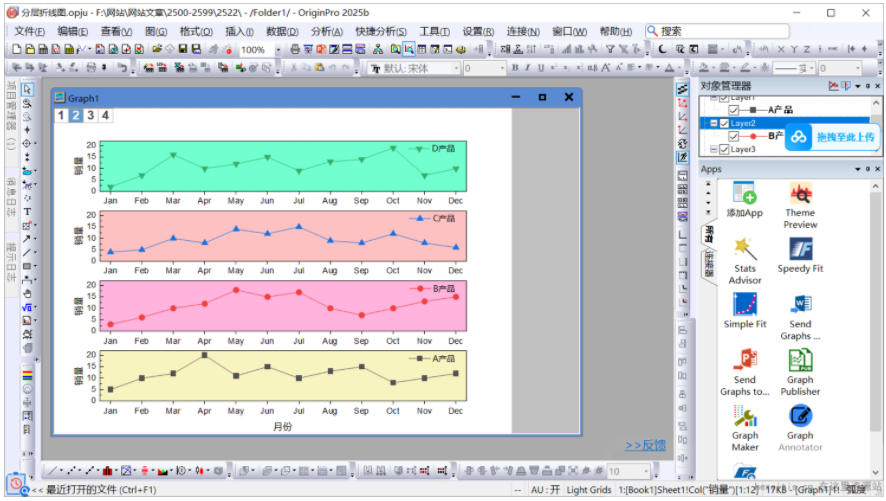
Task: Click the Print toolbar icon
Action: 295,49
